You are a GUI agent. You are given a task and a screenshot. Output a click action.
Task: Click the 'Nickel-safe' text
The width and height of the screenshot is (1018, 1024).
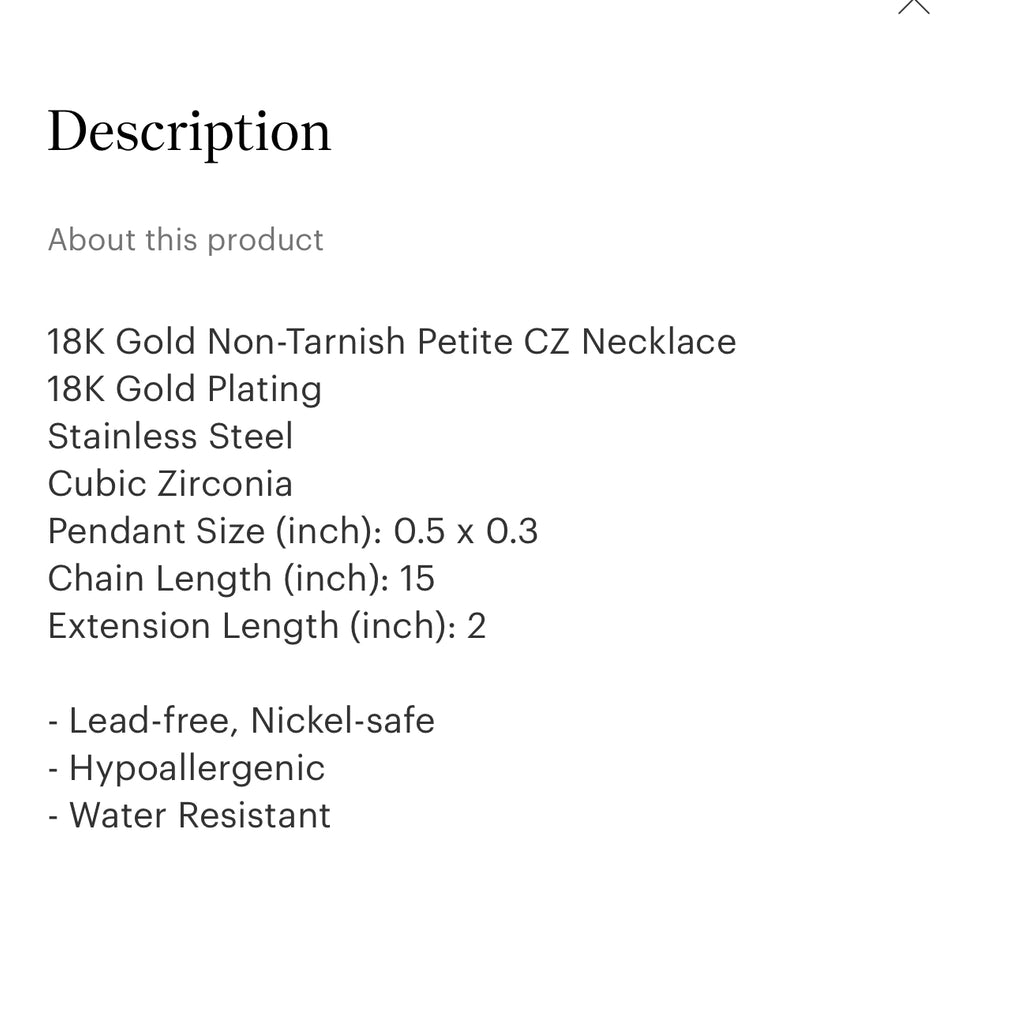click(343, 720)
